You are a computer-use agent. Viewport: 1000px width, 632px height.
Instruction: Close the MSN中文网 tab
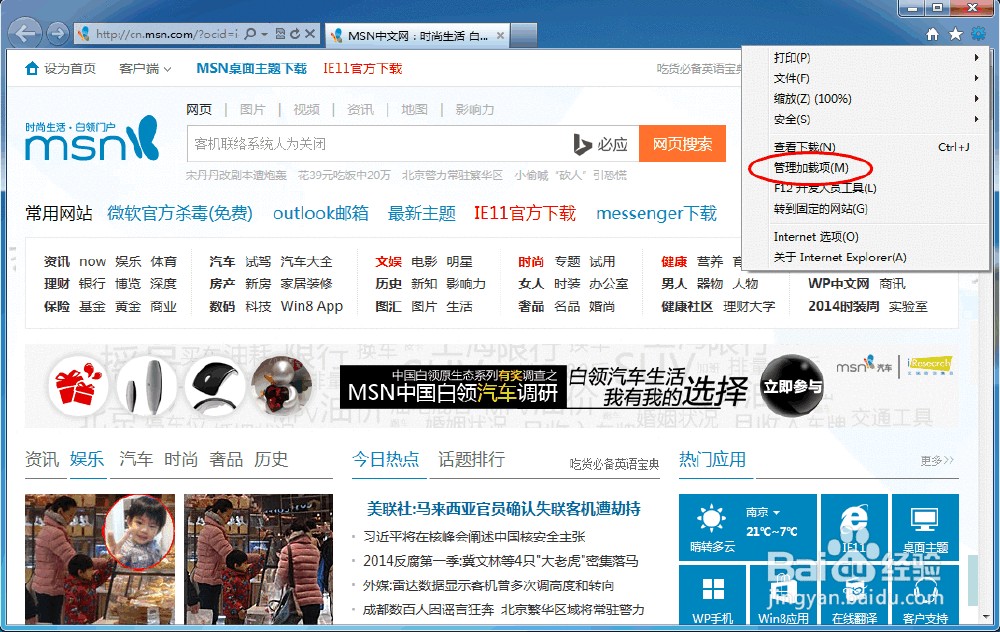500,36
